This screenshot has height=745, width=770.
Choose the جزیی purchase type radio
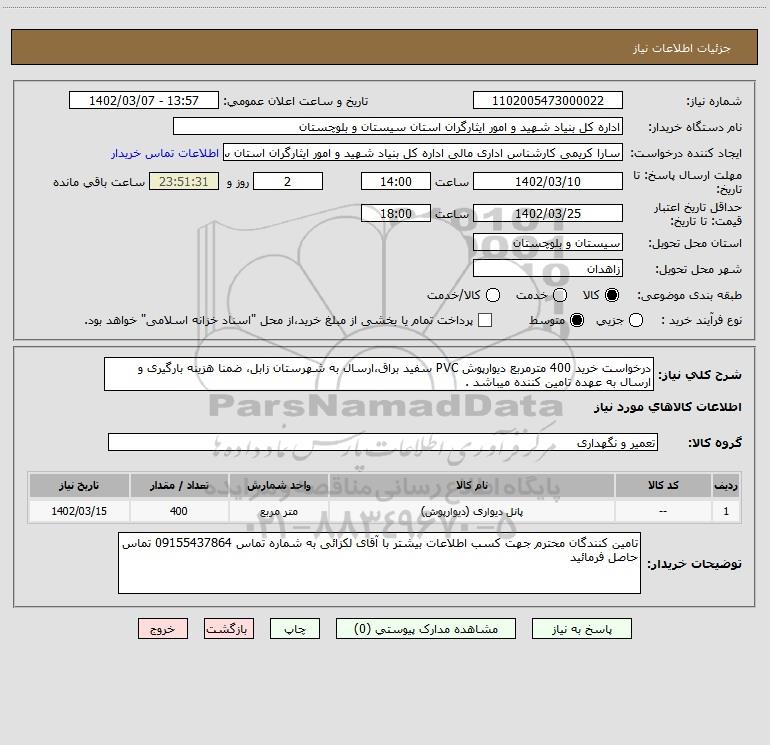tap(636, 320)
